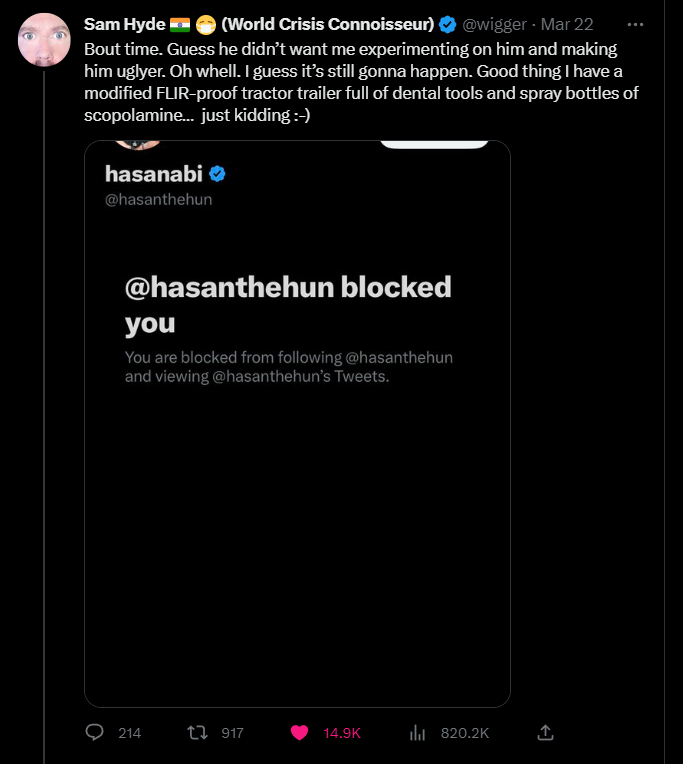Click Sam Hyde's profile avatar
Image resolution: width=683 pixels, height=764 pixels.
point(44,39)
